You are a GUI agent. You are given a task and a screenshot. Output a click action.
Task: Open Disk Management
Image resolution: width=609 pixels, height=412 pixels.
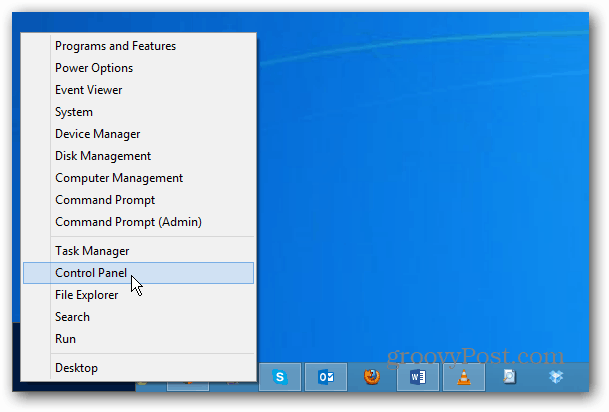click(x=138, y=156)
